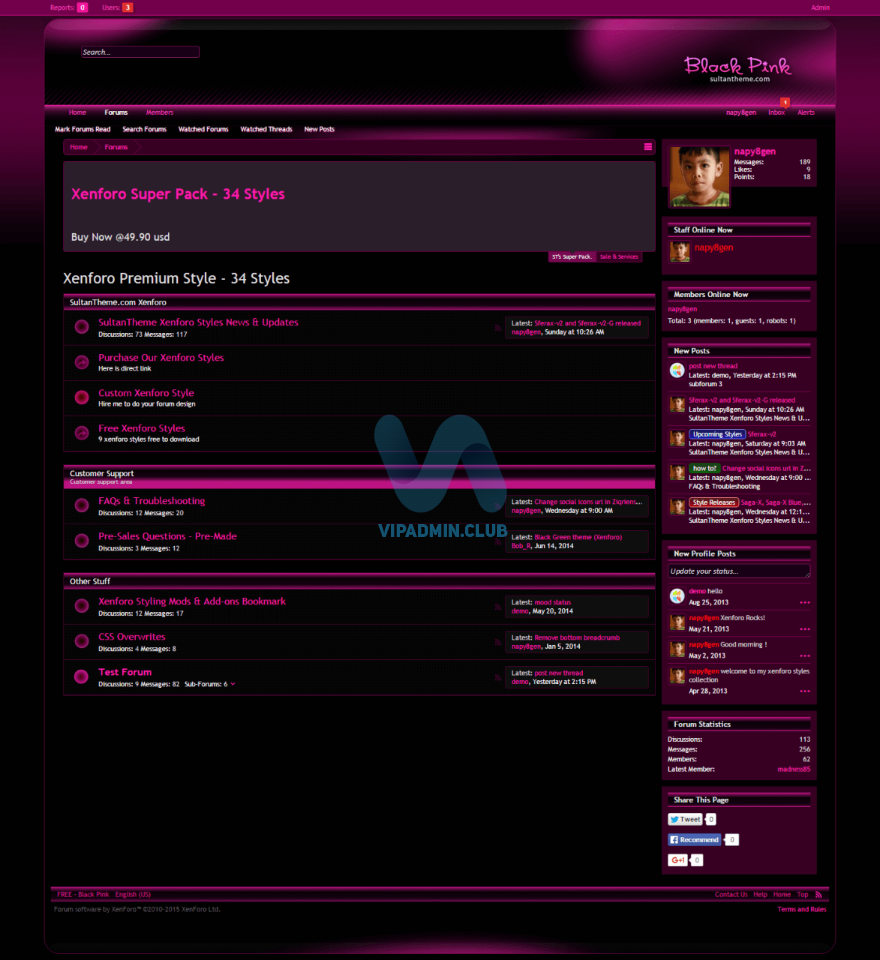Image resolution: width=880 pixels, height=960 pixels.
Task: Click the 'how to?' prefix label
Action: [704, 468]
